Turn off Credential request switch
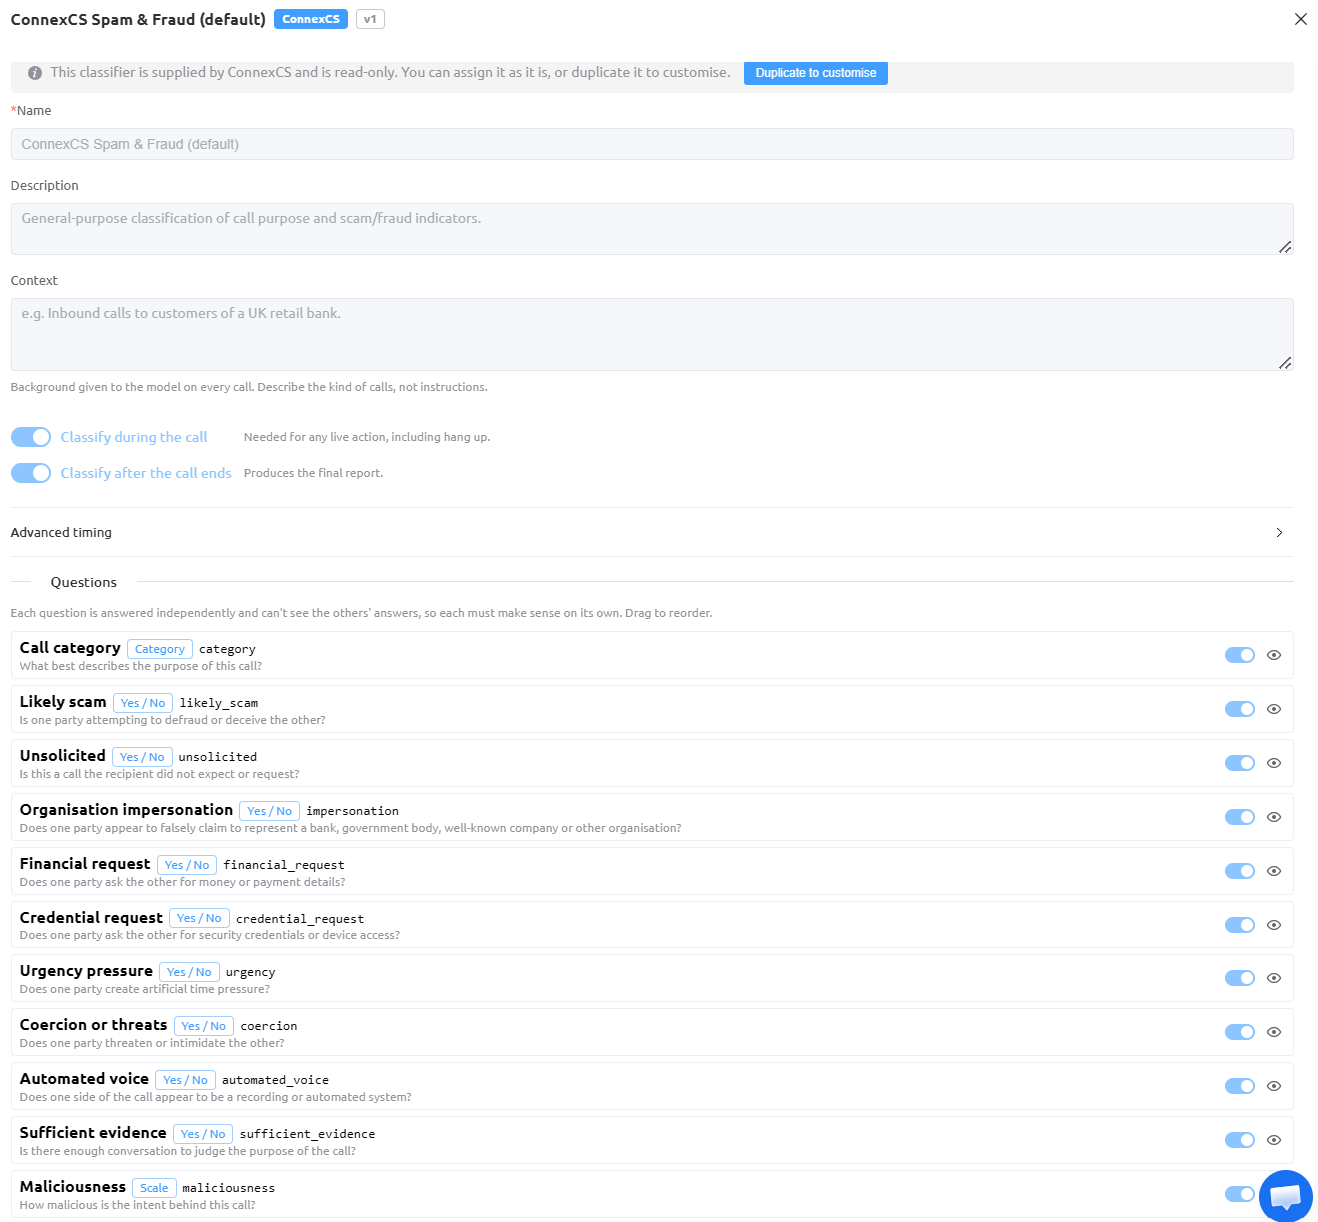Image resolution: width=1318 pixels, height=1222 pixels. click(x=1240, y=925)
